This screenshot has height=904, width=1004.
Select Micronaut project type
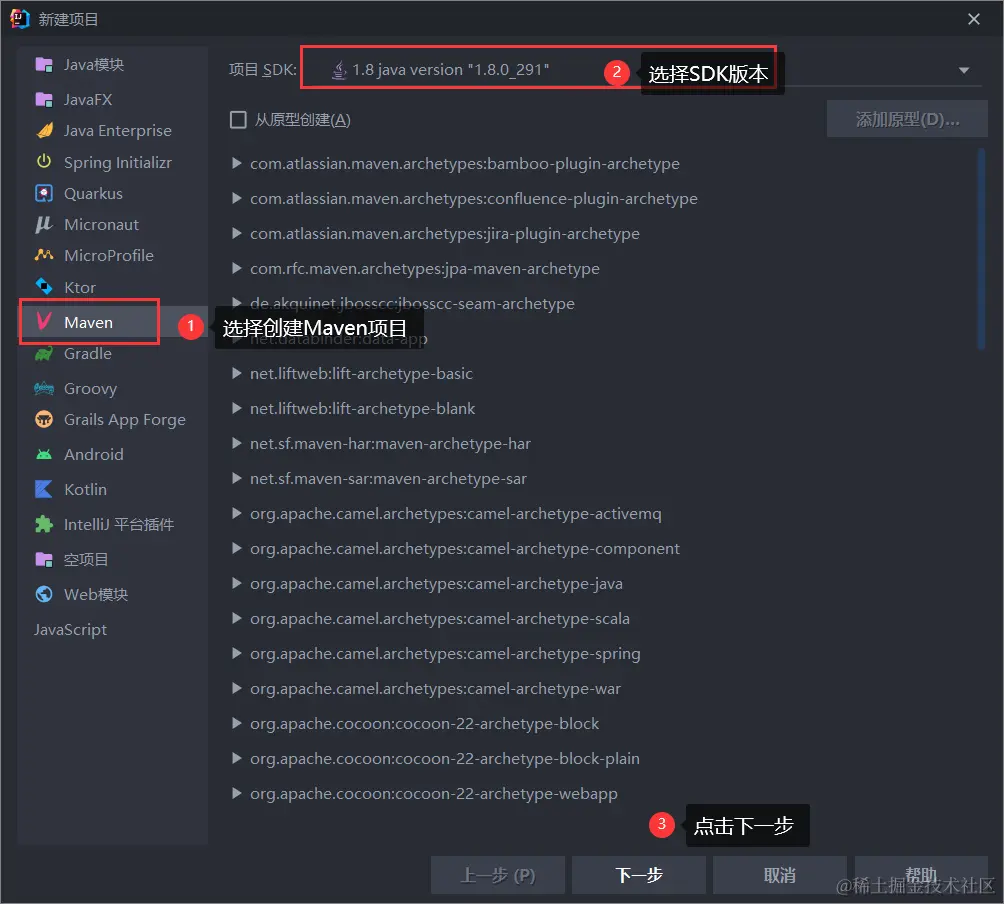point(113,225)
